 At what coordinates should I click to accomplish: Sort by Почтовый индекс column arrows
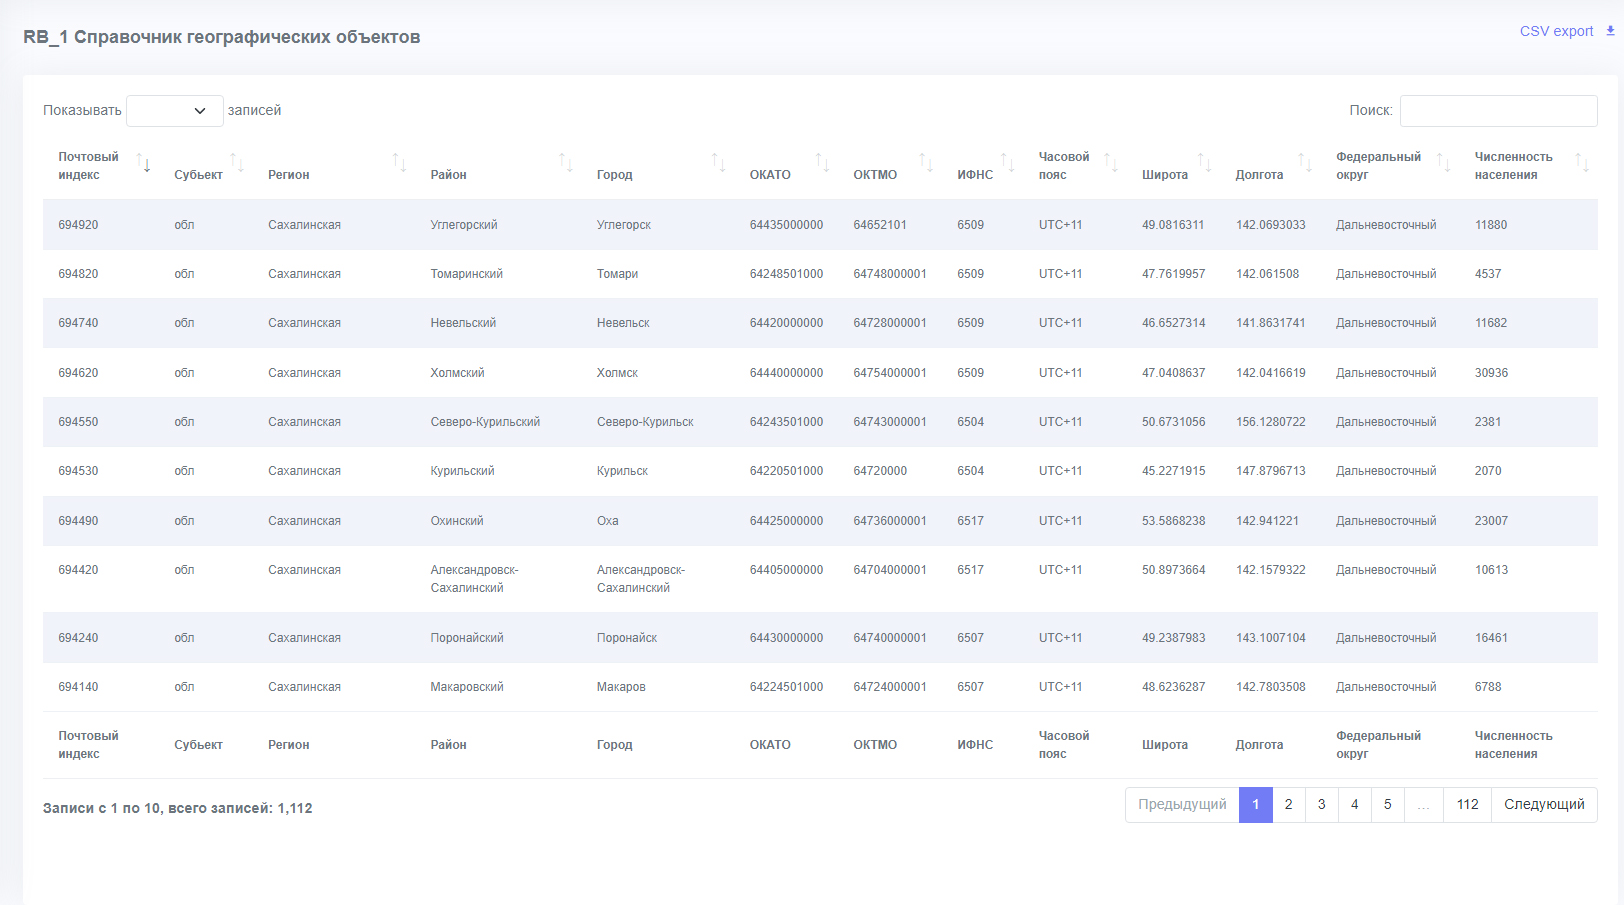(144, 164)
